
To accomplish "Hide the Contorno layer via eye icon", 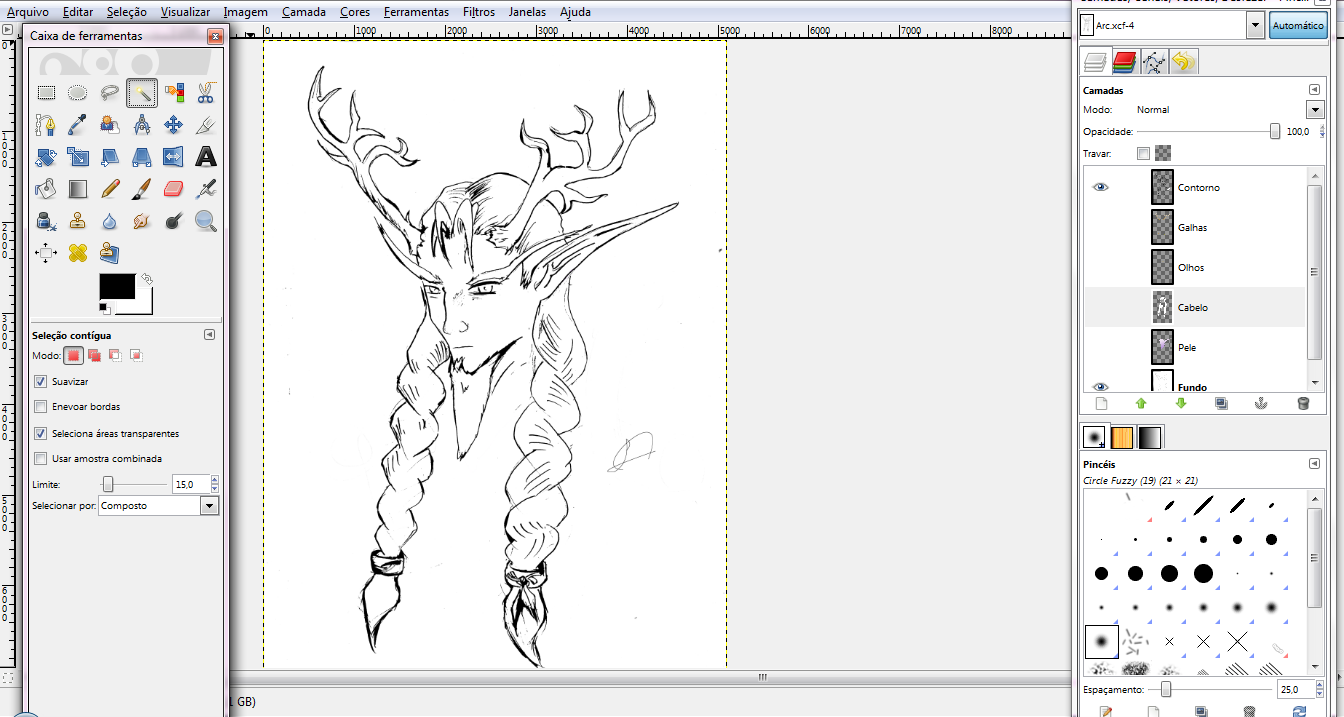I will click(x=1101, y=187).
